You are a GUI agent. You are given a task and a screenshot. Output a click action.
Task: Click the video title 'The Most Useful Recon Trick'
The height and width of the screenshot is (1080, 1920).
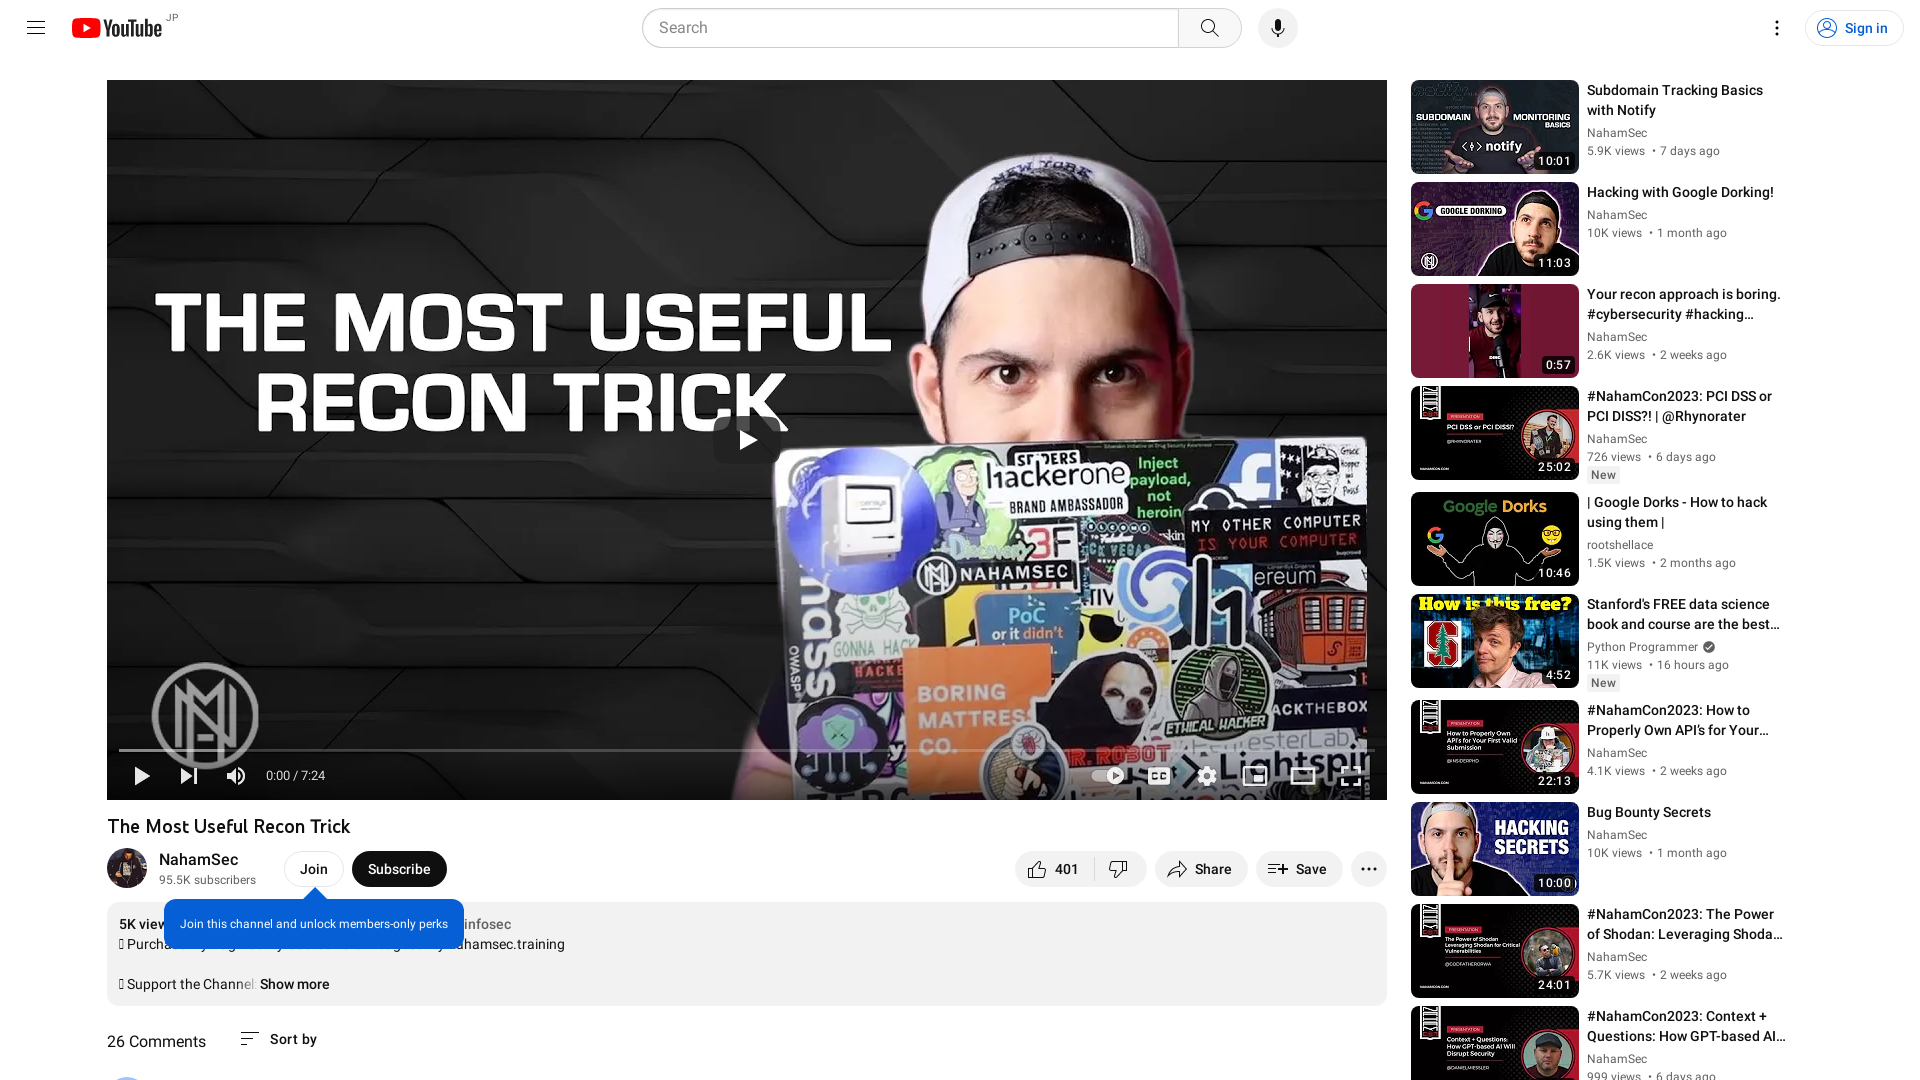228,826
